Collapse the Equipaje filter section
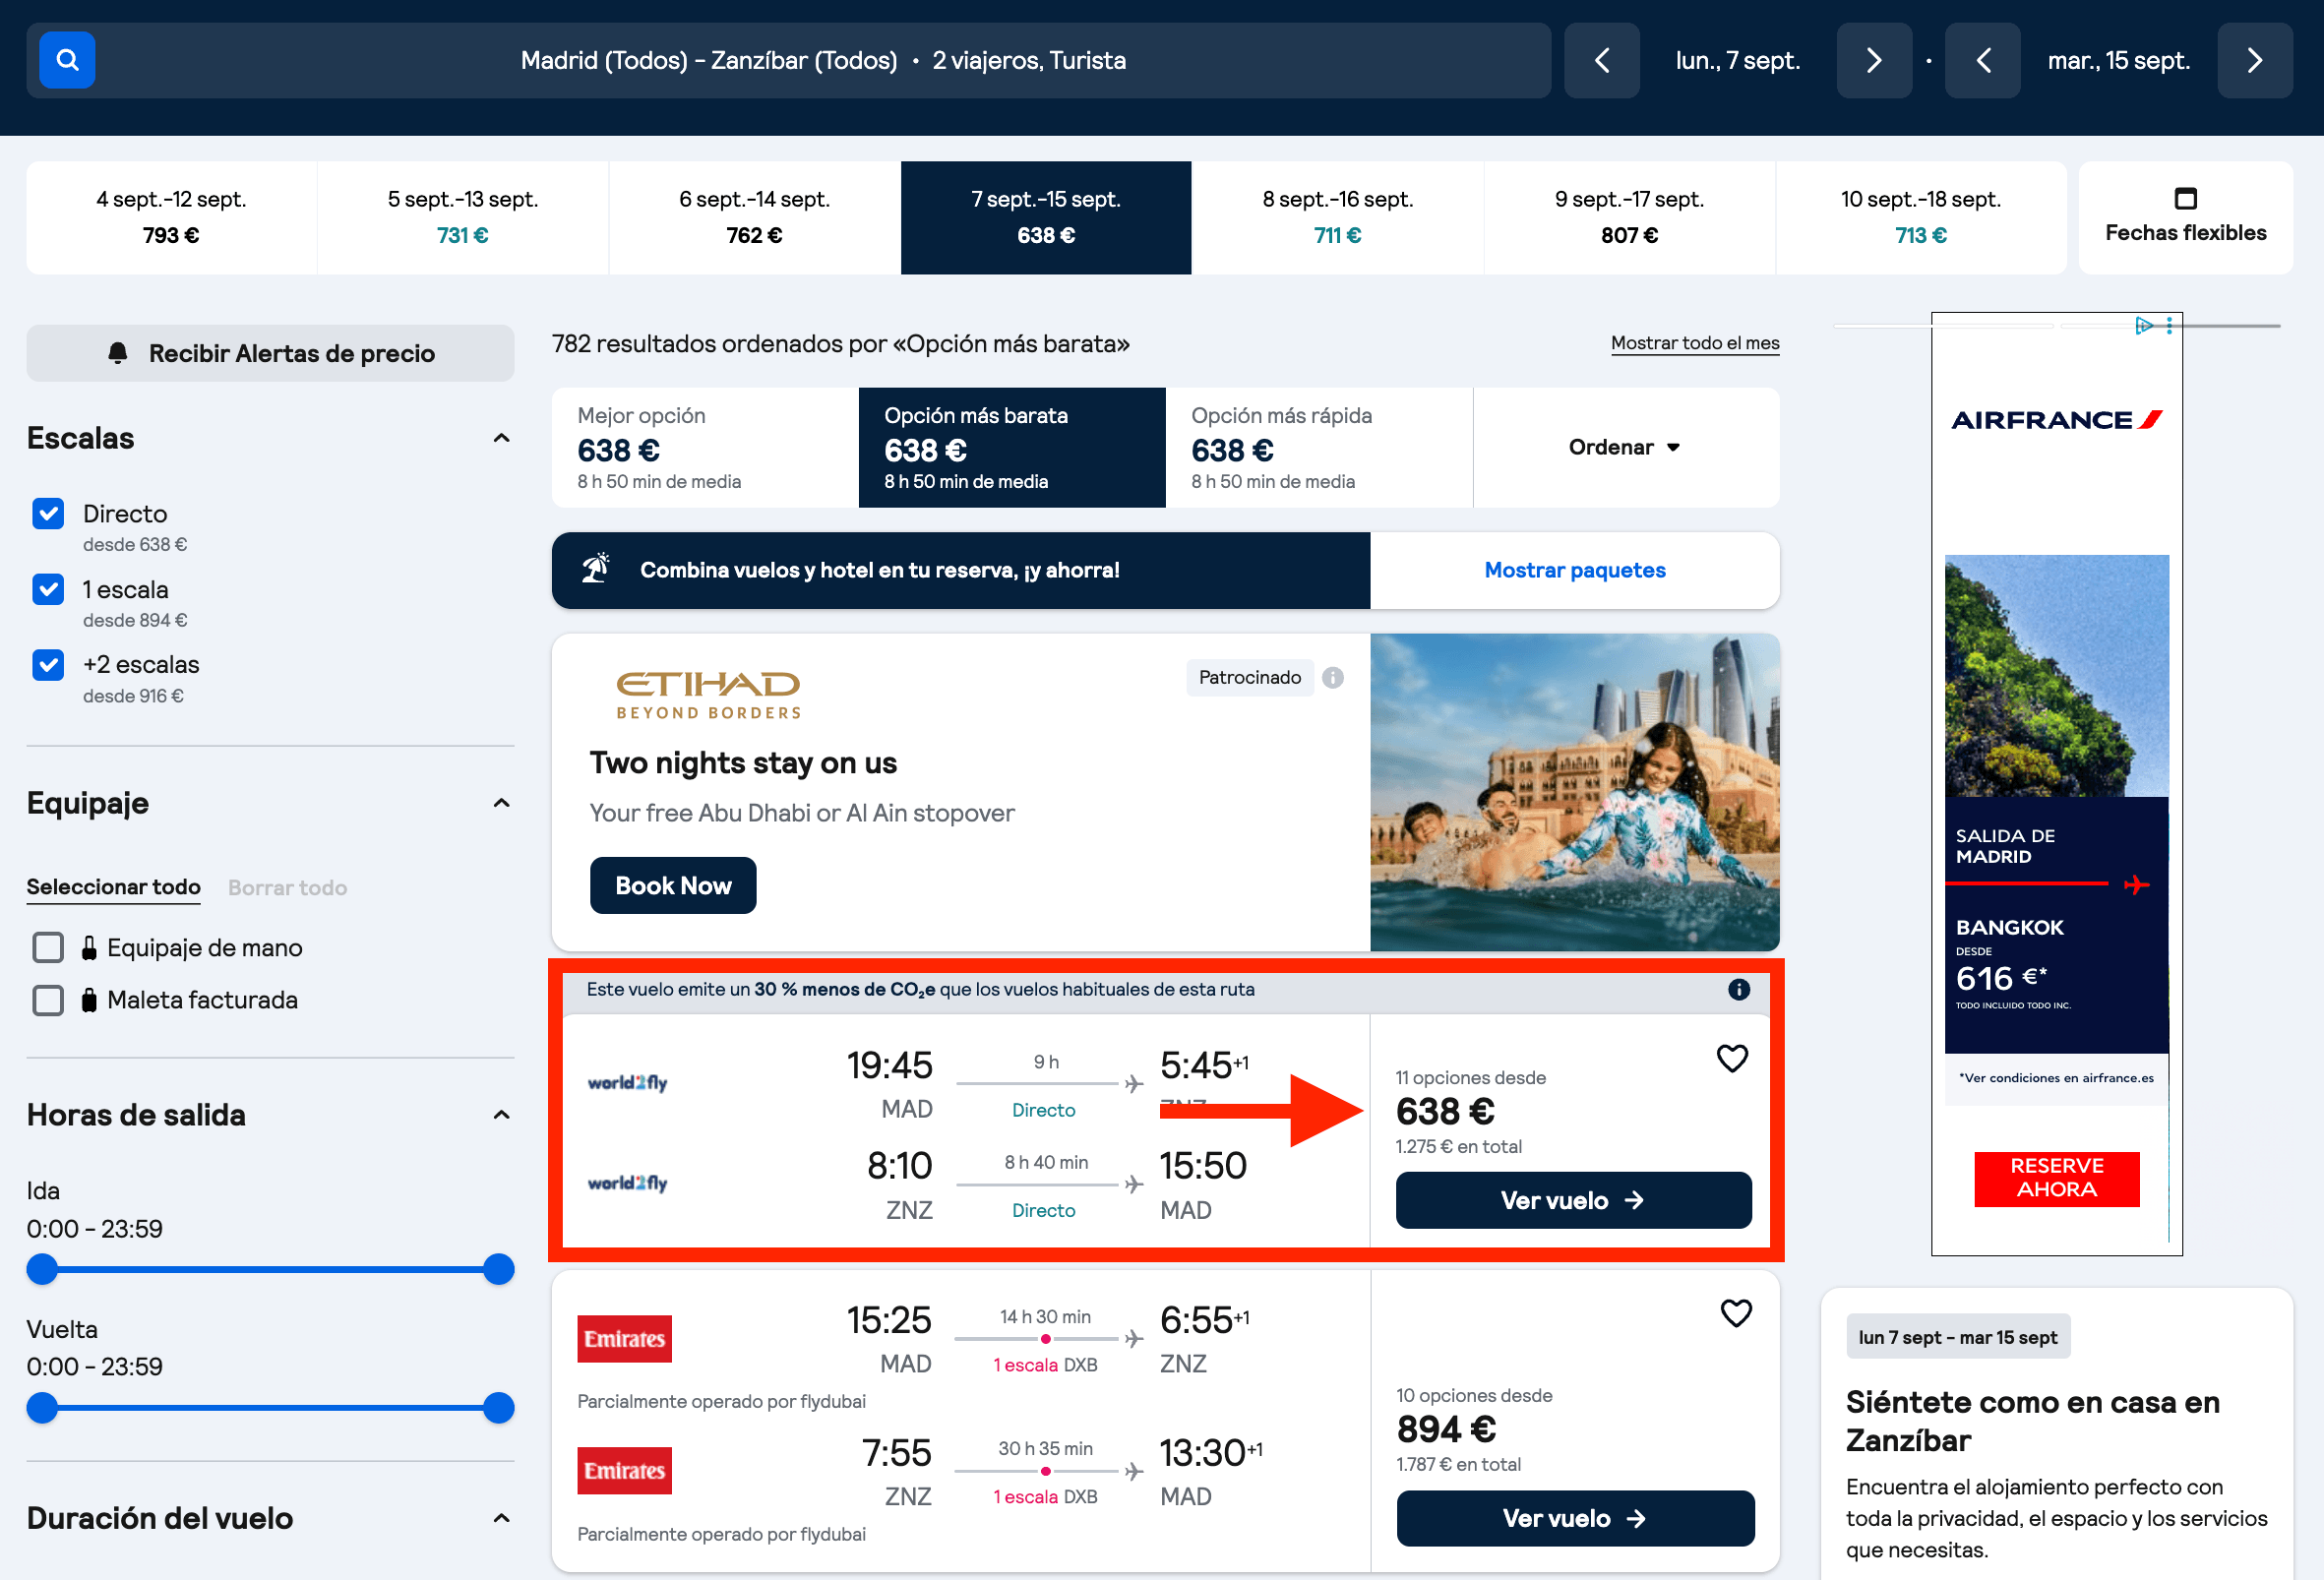 (x=502, y=803)
